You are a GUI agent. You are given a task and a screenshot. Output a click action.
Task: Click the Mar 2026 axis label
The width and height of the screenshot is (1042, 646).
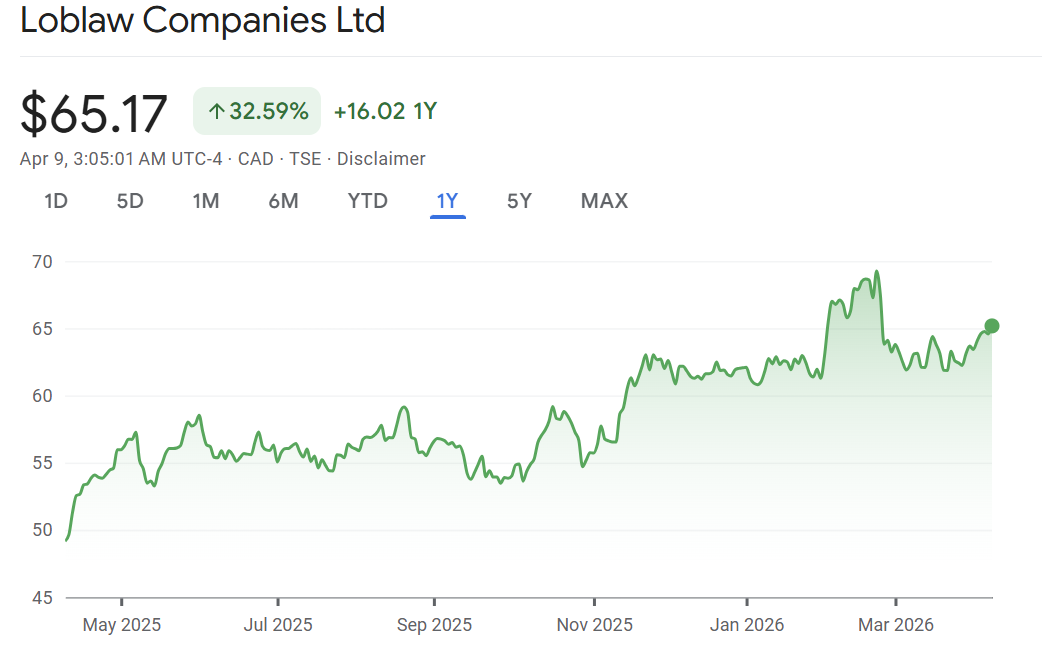coord(895,625)
